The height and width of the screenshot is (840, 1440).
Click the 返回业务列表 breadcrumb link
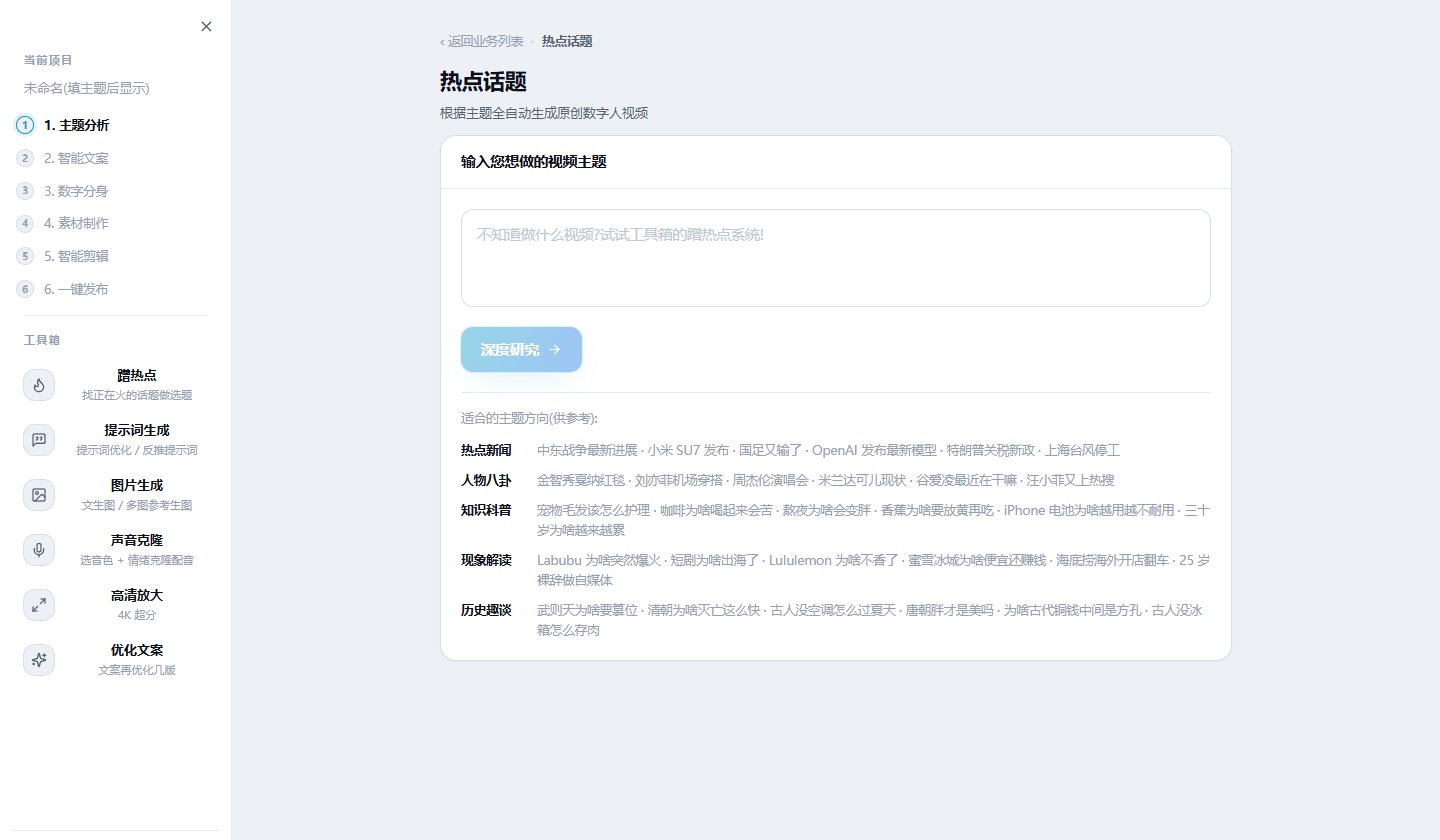click(482, 41)
